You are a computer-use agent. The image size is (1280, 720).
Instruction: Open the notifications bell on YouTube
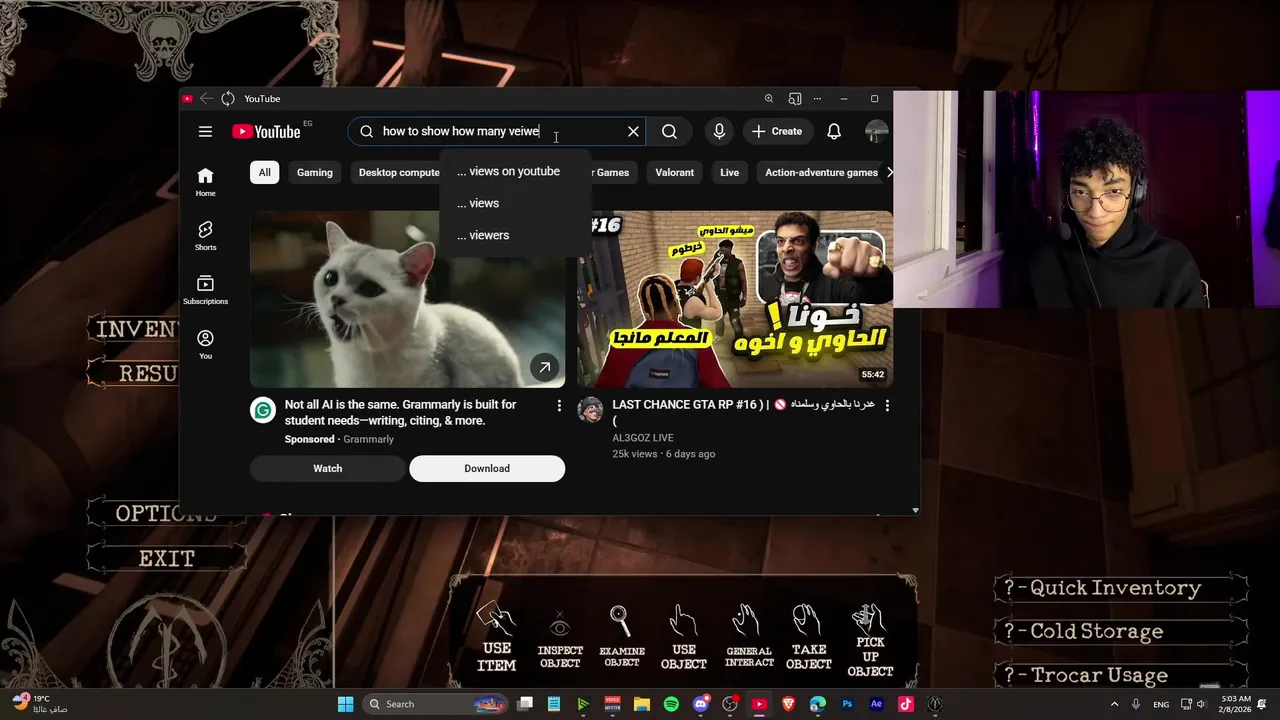[x=834, y=131]
